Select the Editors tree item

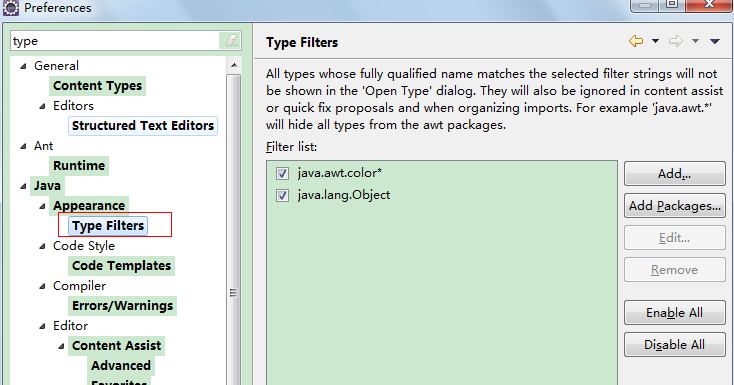pyautogui.click(x=73, y=106)
